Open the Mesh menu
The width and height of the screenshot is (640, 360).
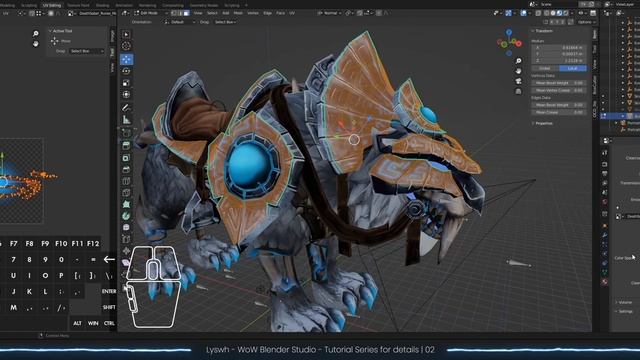point(238,13)
